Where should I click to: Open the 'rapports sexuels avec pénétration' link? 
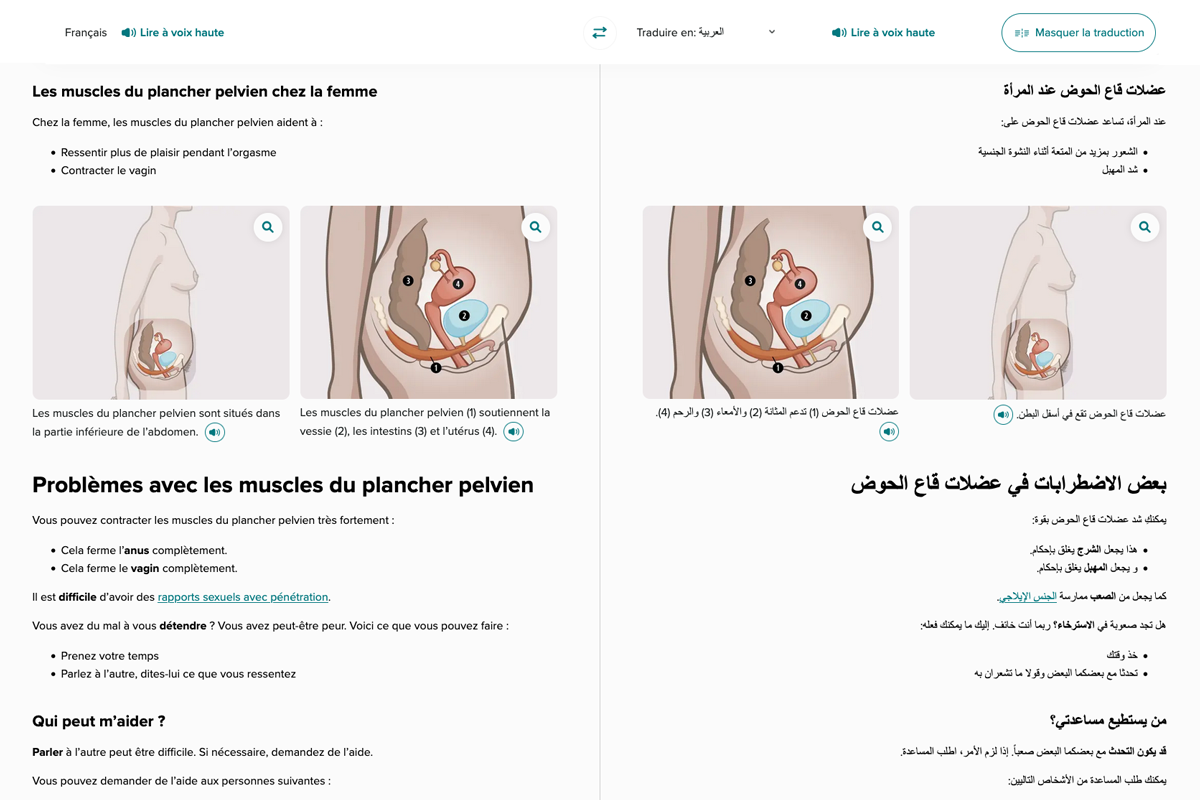tap(243, 597)
